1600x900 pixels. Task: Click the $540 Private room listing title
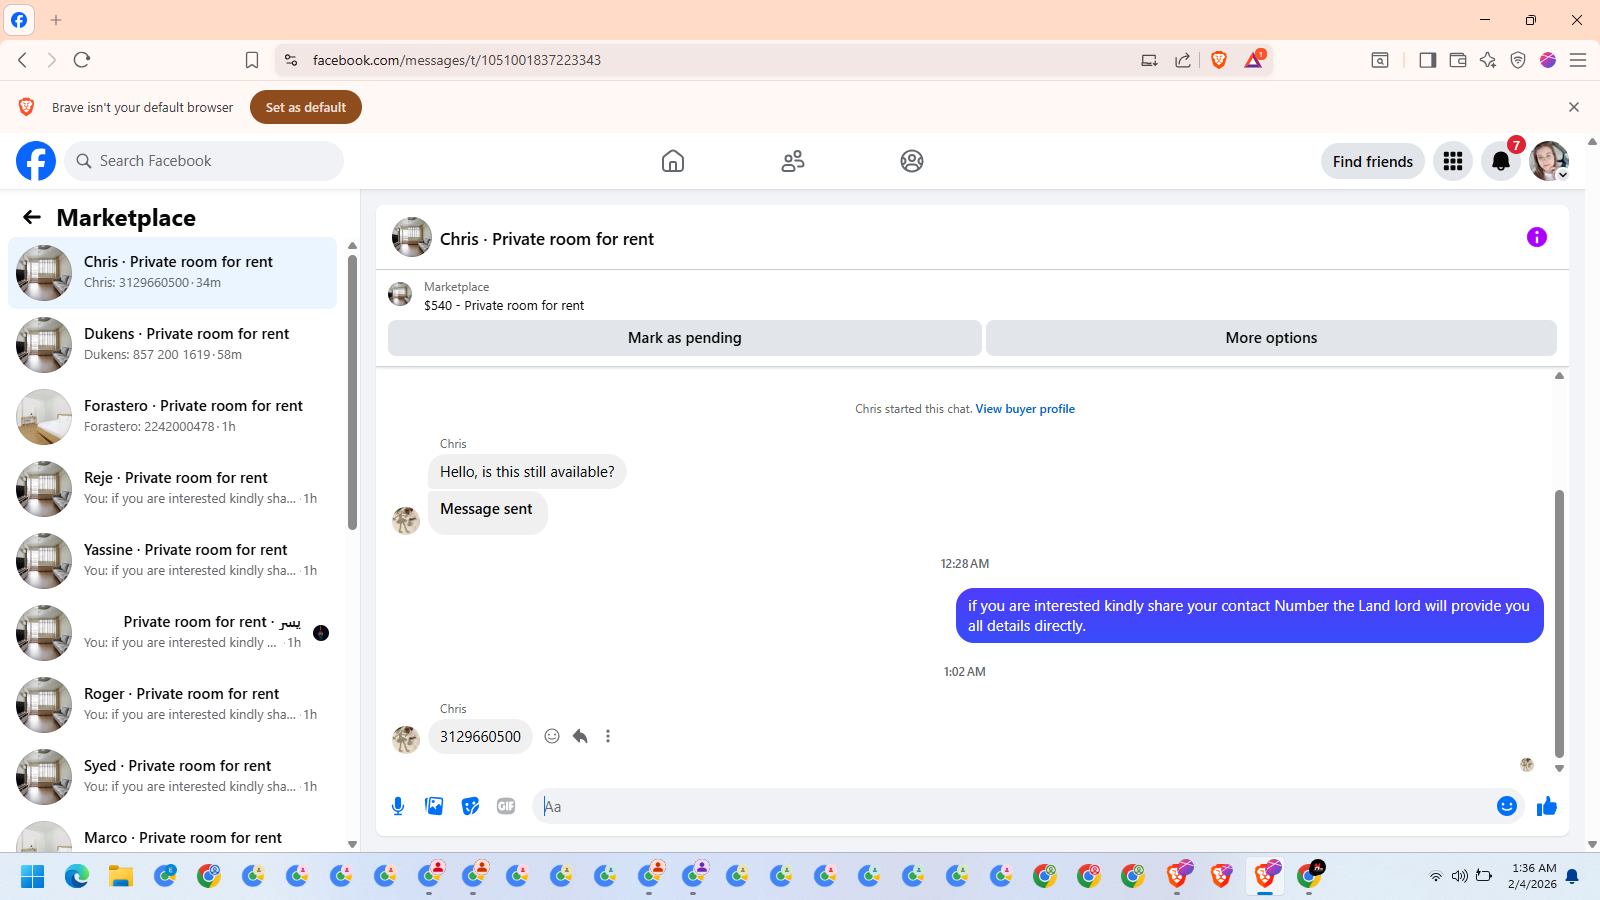click(504, 306)
